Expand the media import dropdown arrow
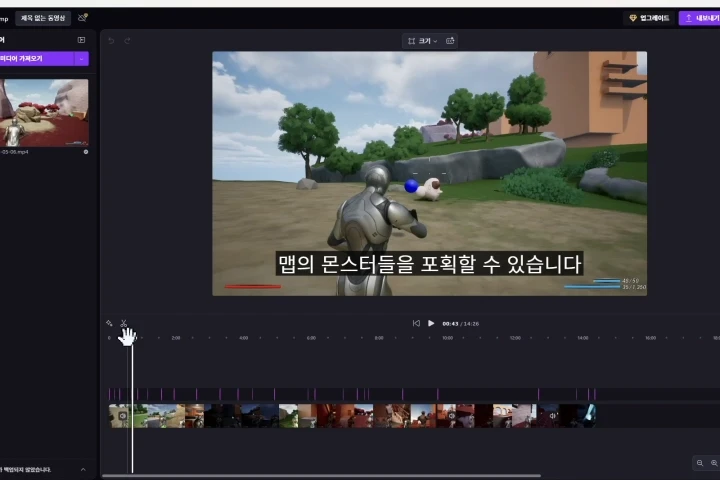Viewport: 720px width, 480px height. coord(81,59)
